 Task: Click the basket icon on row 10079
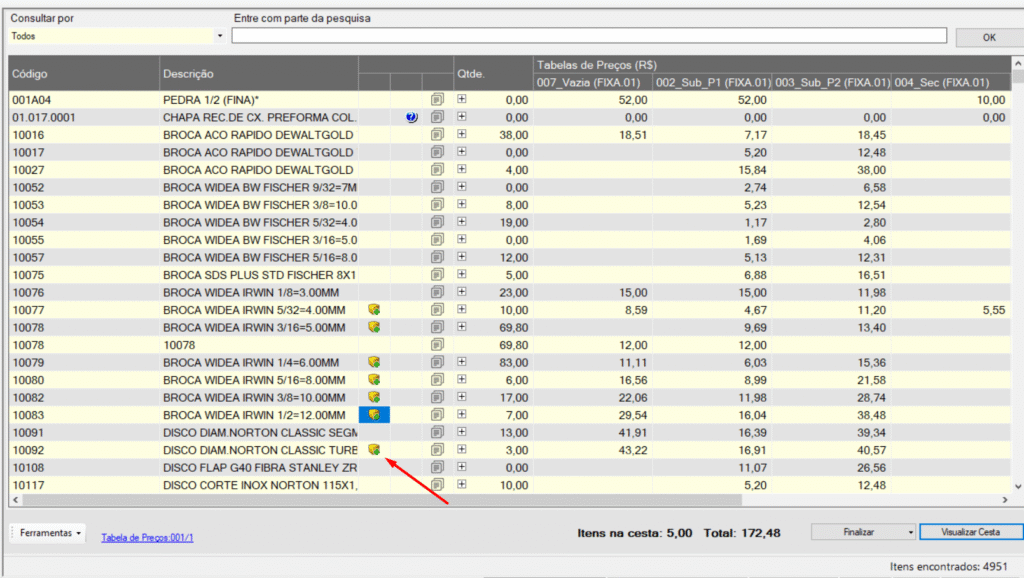(x=374, y=362)
